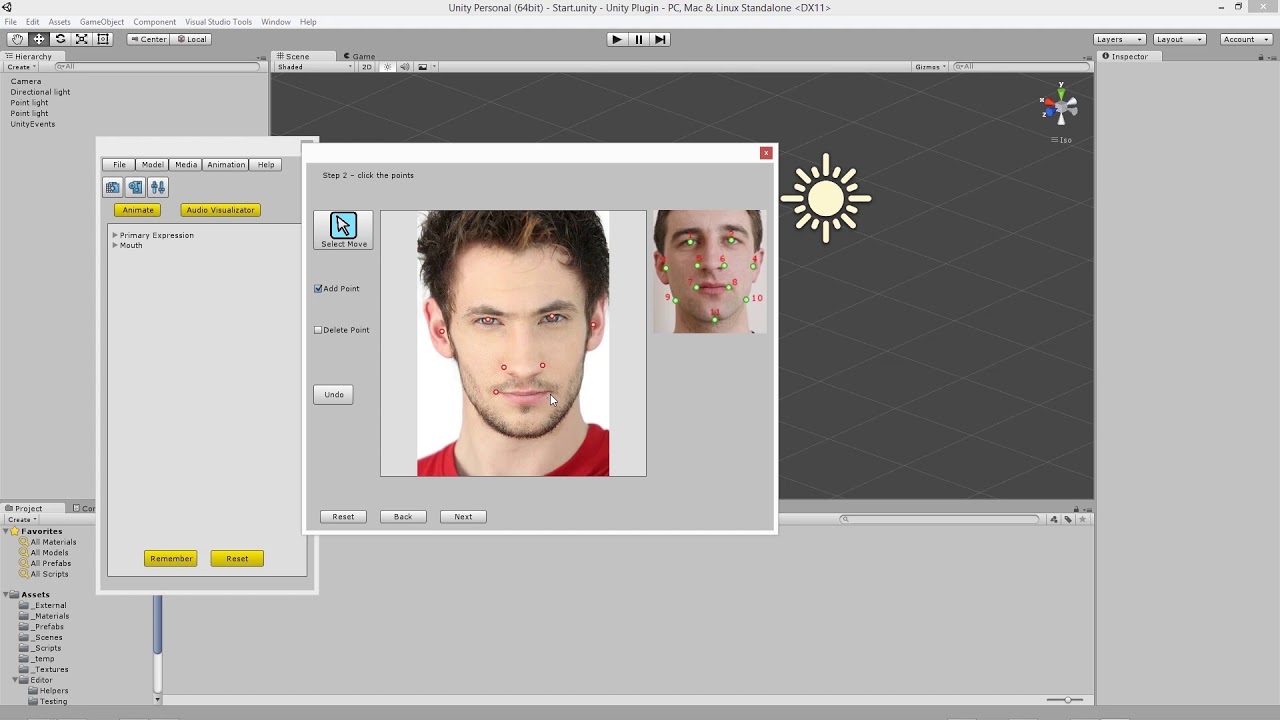The height and width of the screenshot is (720, 1280).
Task: Activate the Select Move tool in Step 2 dialog
Action: click(343, 229)
